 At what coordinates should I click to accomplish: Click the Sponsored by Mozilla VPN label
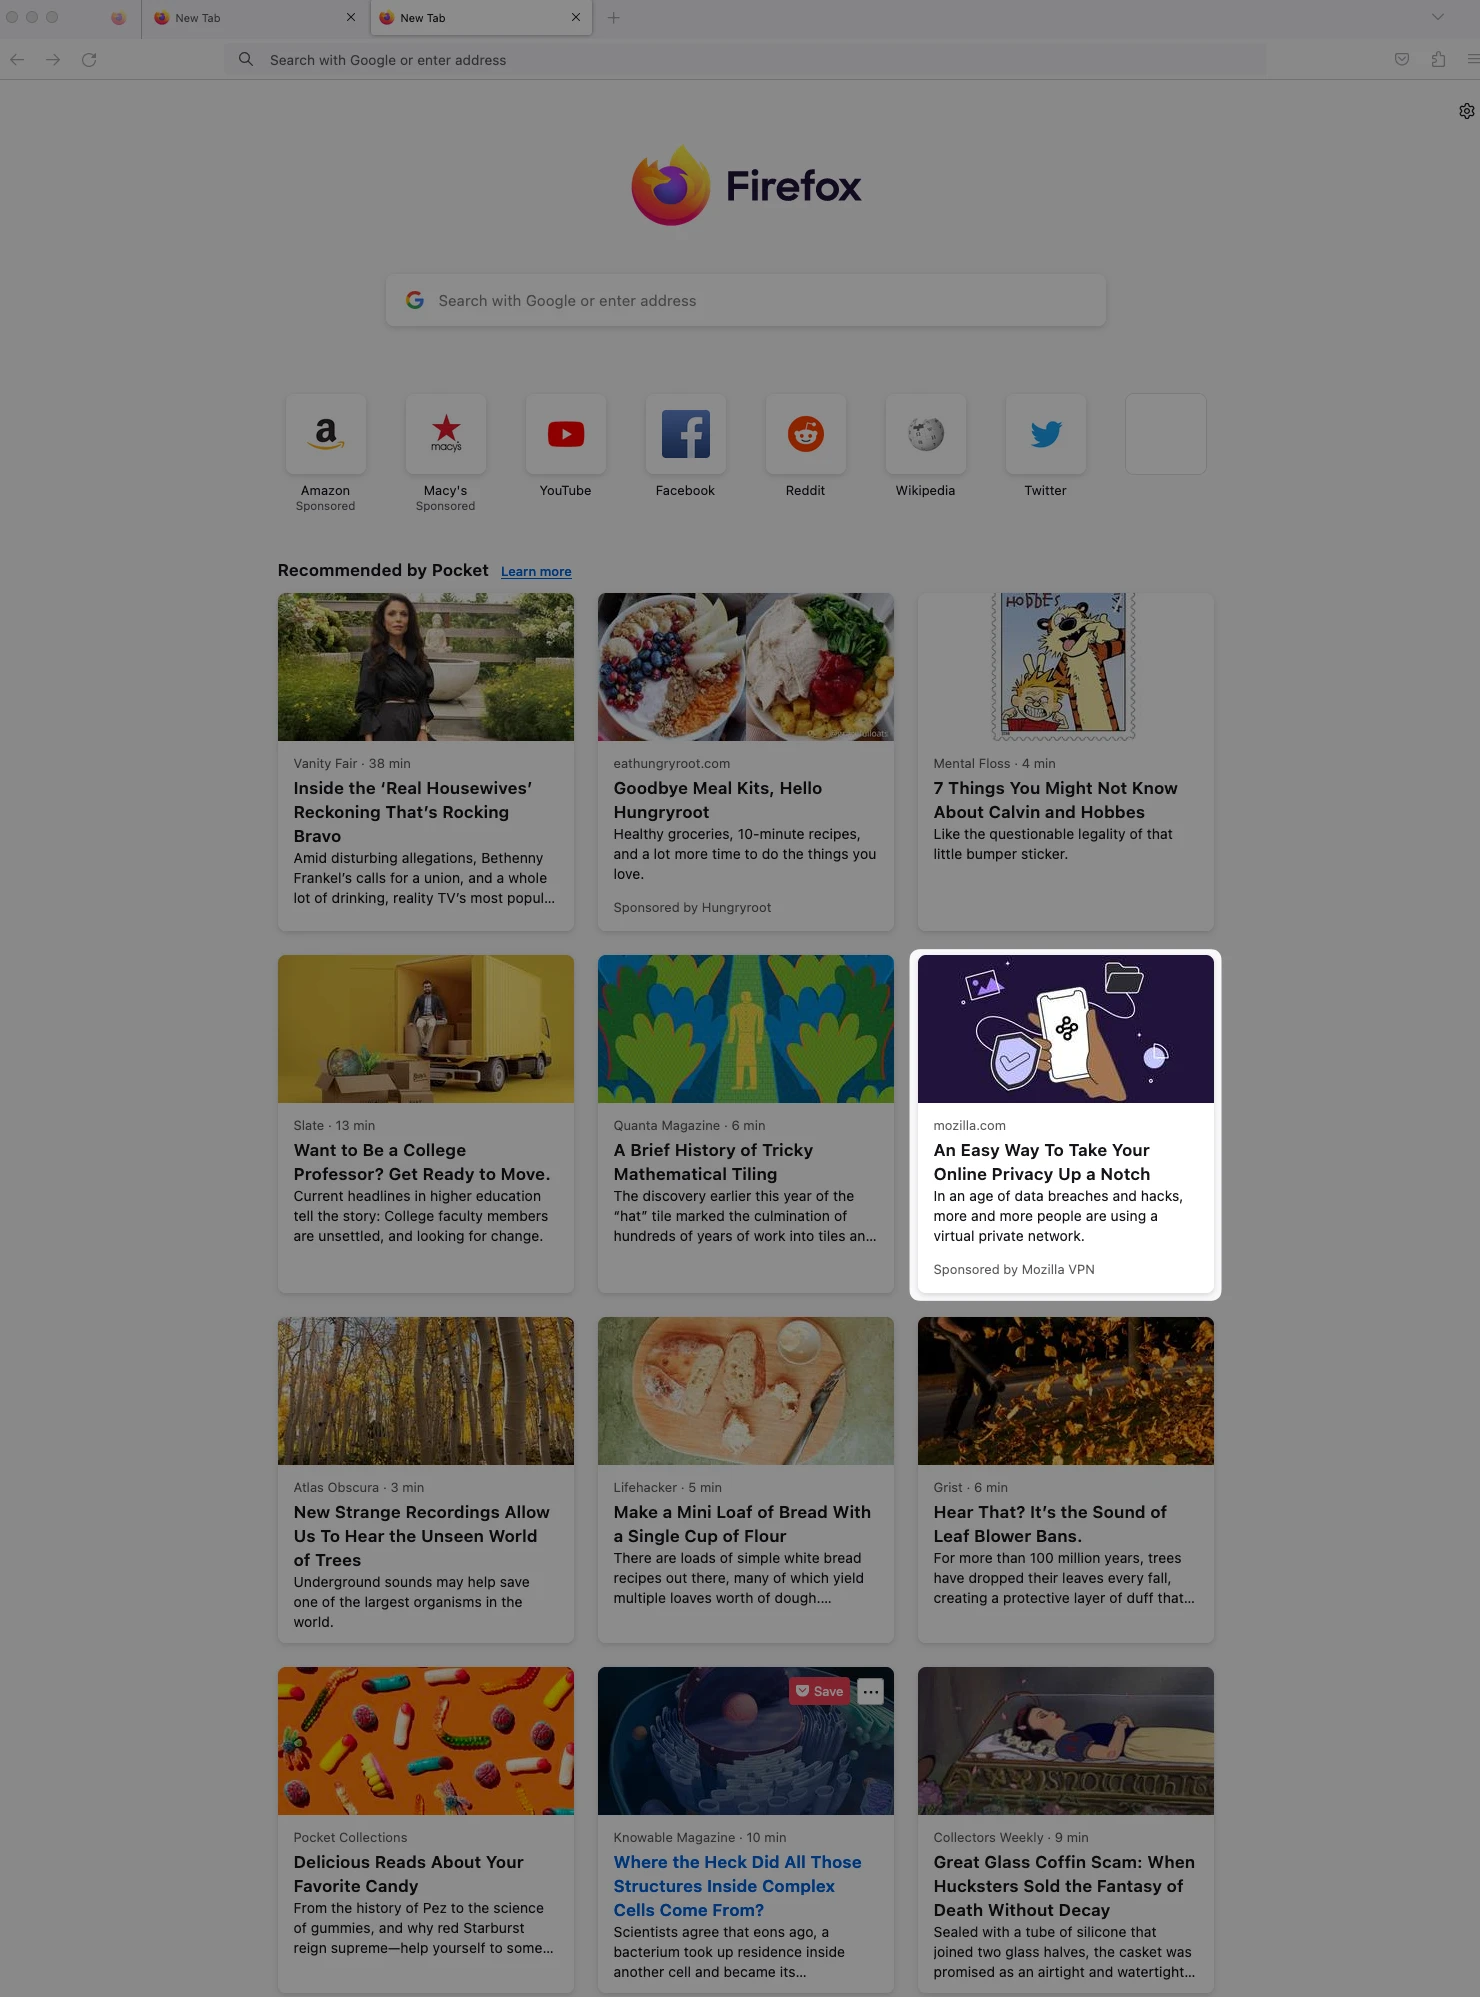1014,1270
